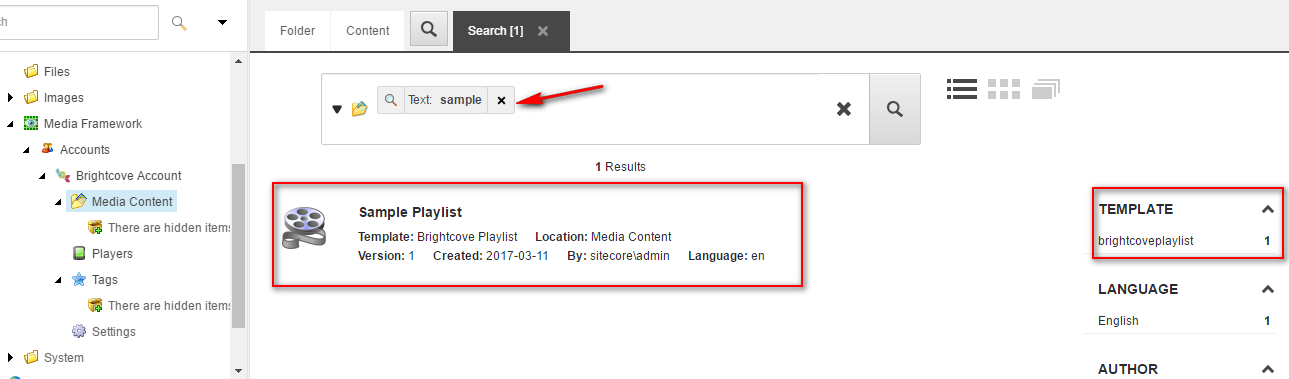Click the Settings gear icon in tree
1289x379 pixels.
(79, 332)
